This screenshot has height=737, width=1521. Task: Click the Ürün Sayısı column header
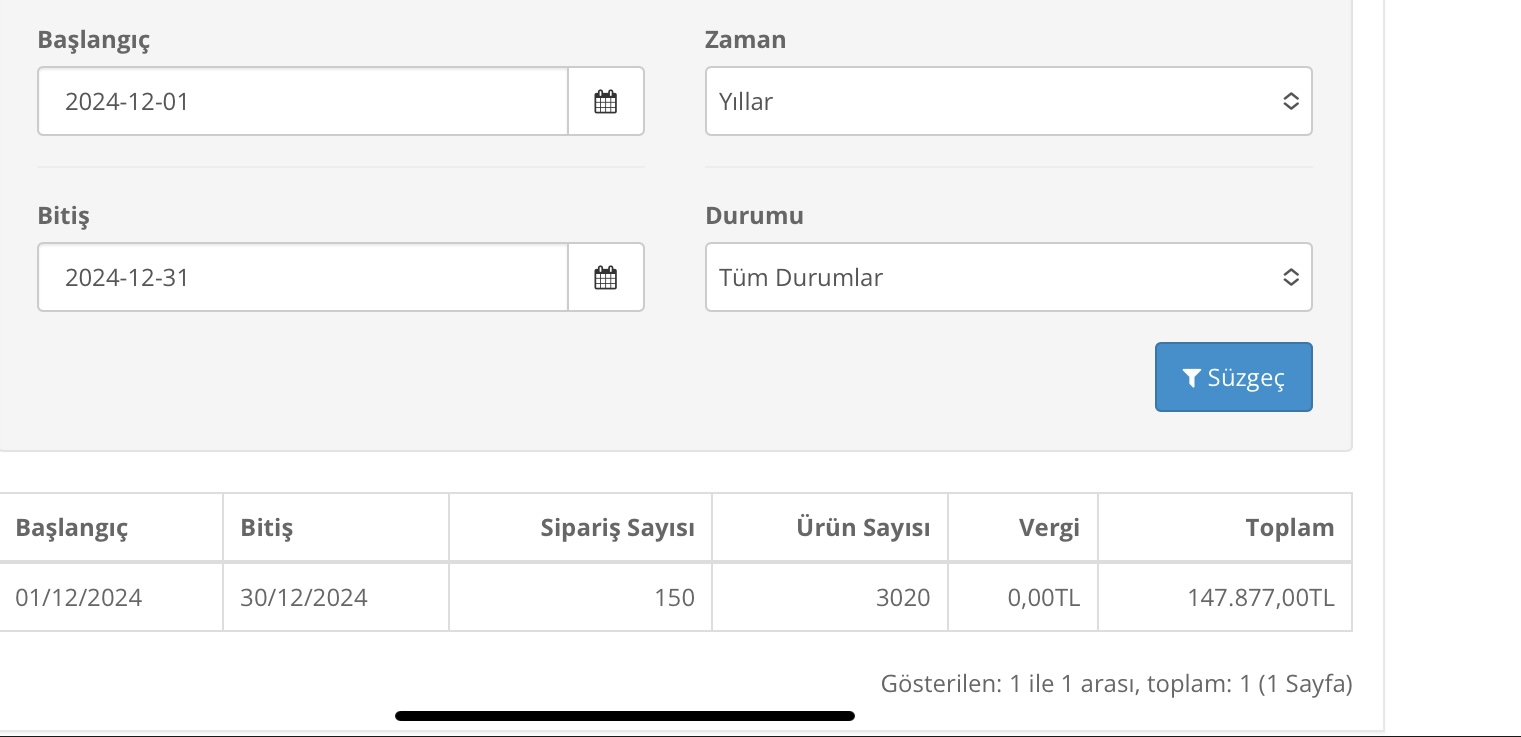tap(863, 527)
